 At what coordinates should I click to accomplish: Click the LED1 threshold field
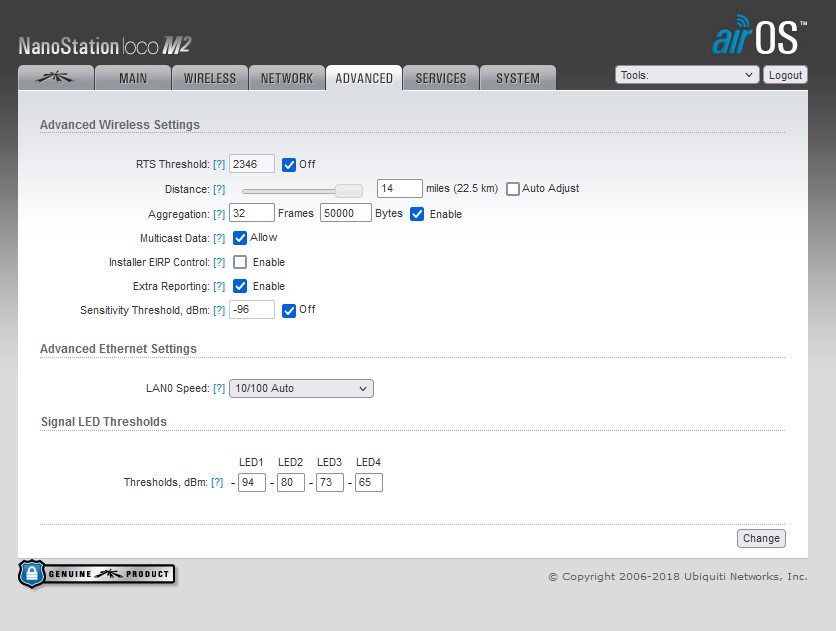[252, 482]
